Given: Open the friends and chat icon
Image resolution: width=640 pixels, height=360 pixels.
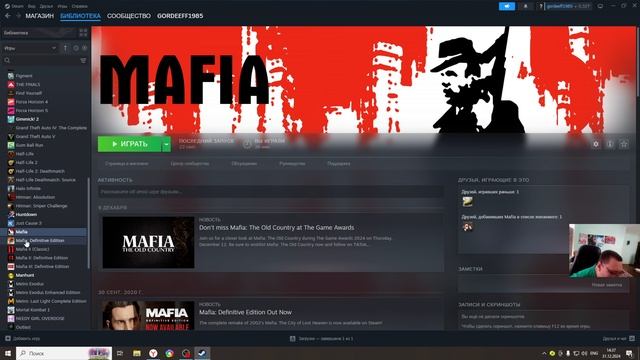Looking at the screenshot, I should [x=632, y=338].
